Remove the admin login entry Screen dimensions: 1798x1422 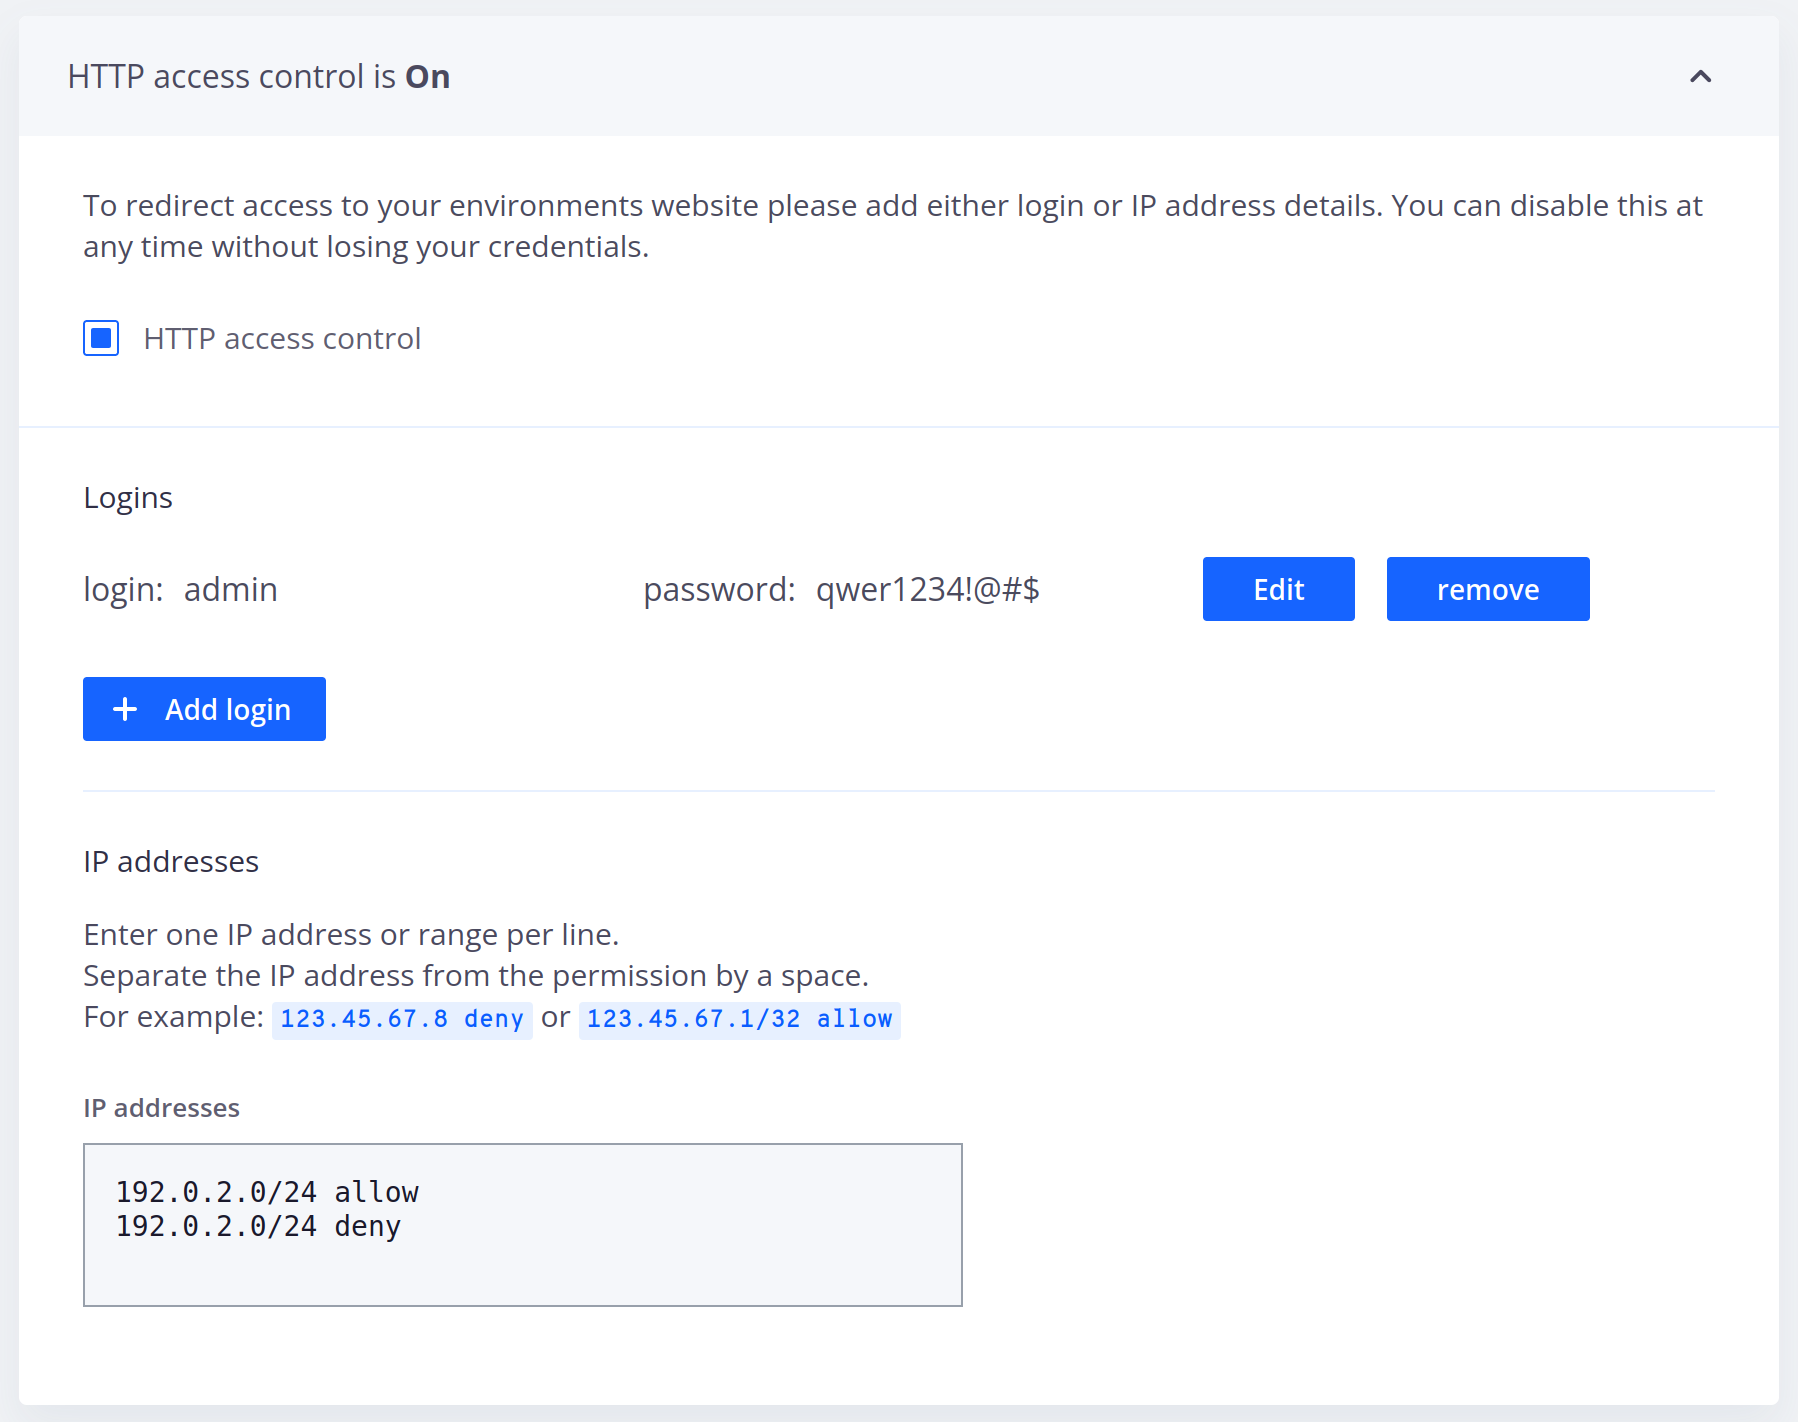click(x=1487, y=589)
